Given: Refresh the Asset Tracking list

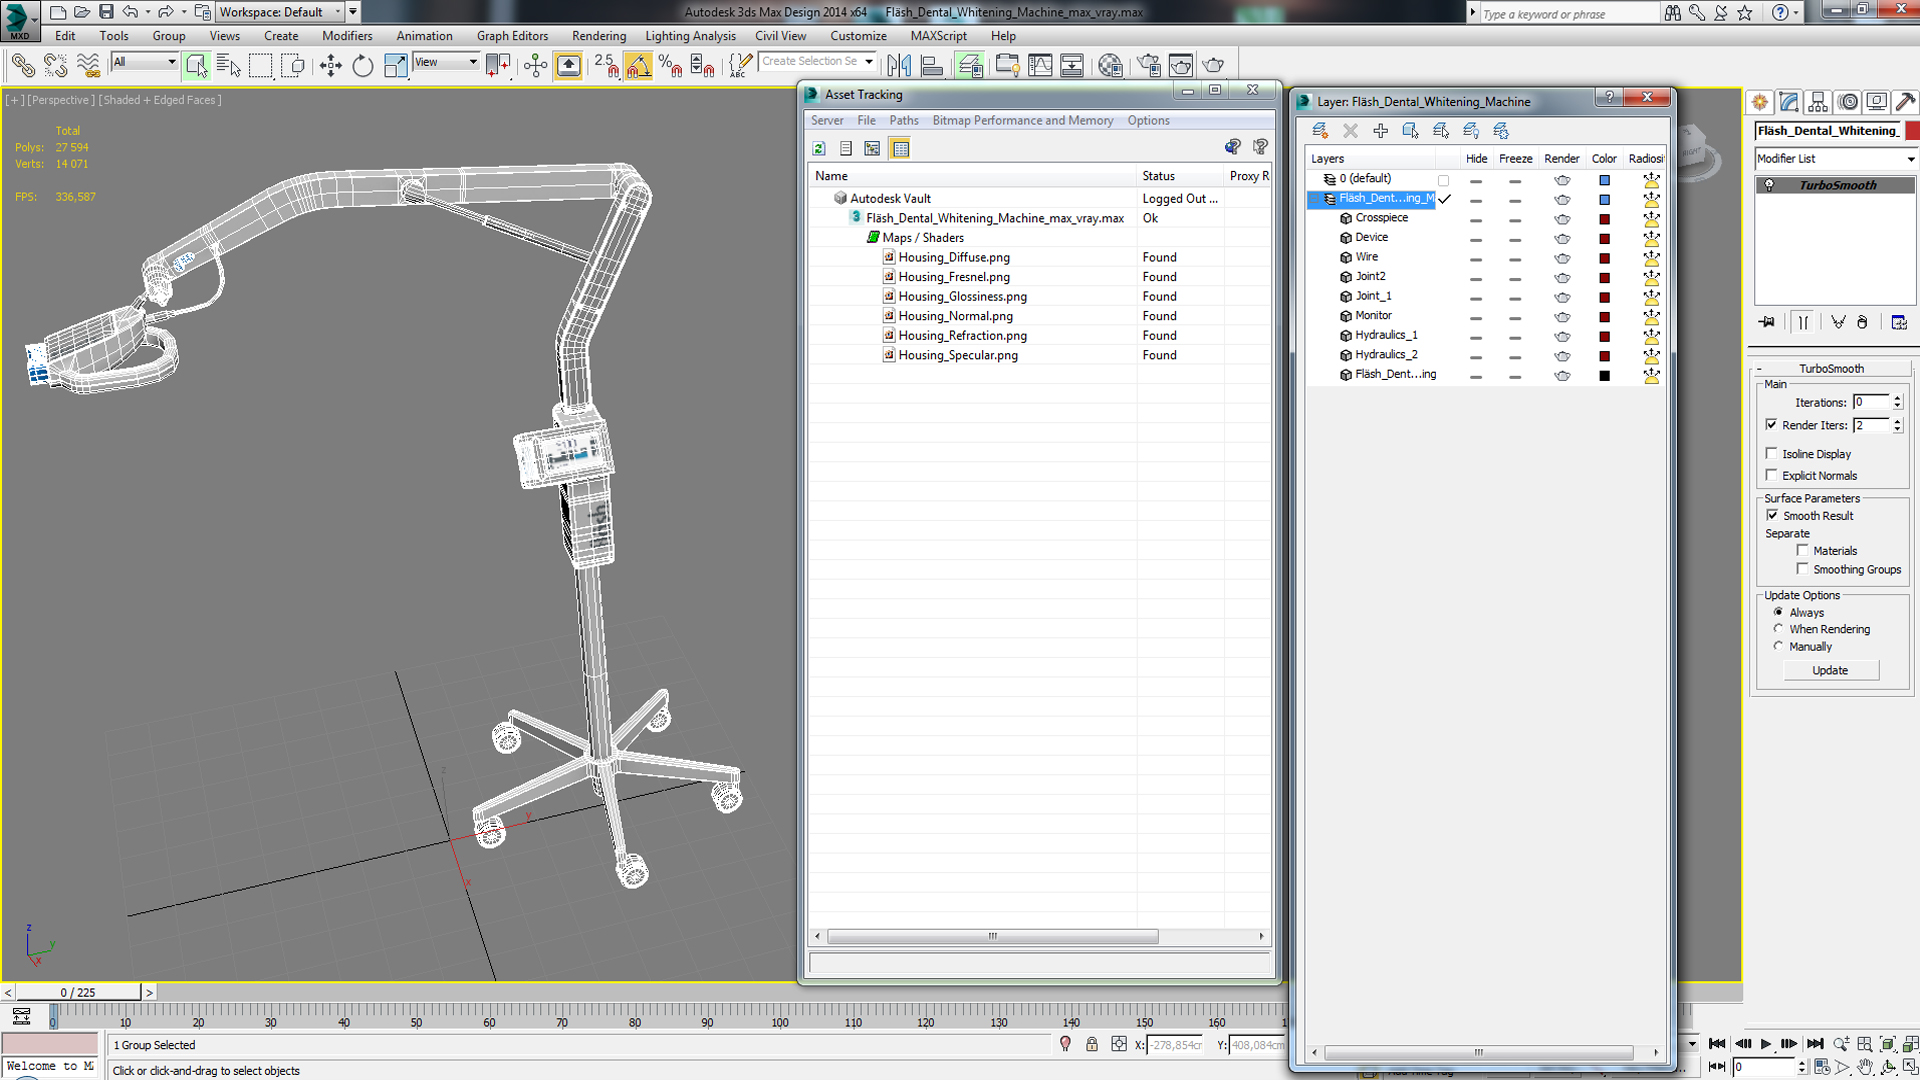Looking at the screenshot, I should 819,149.
